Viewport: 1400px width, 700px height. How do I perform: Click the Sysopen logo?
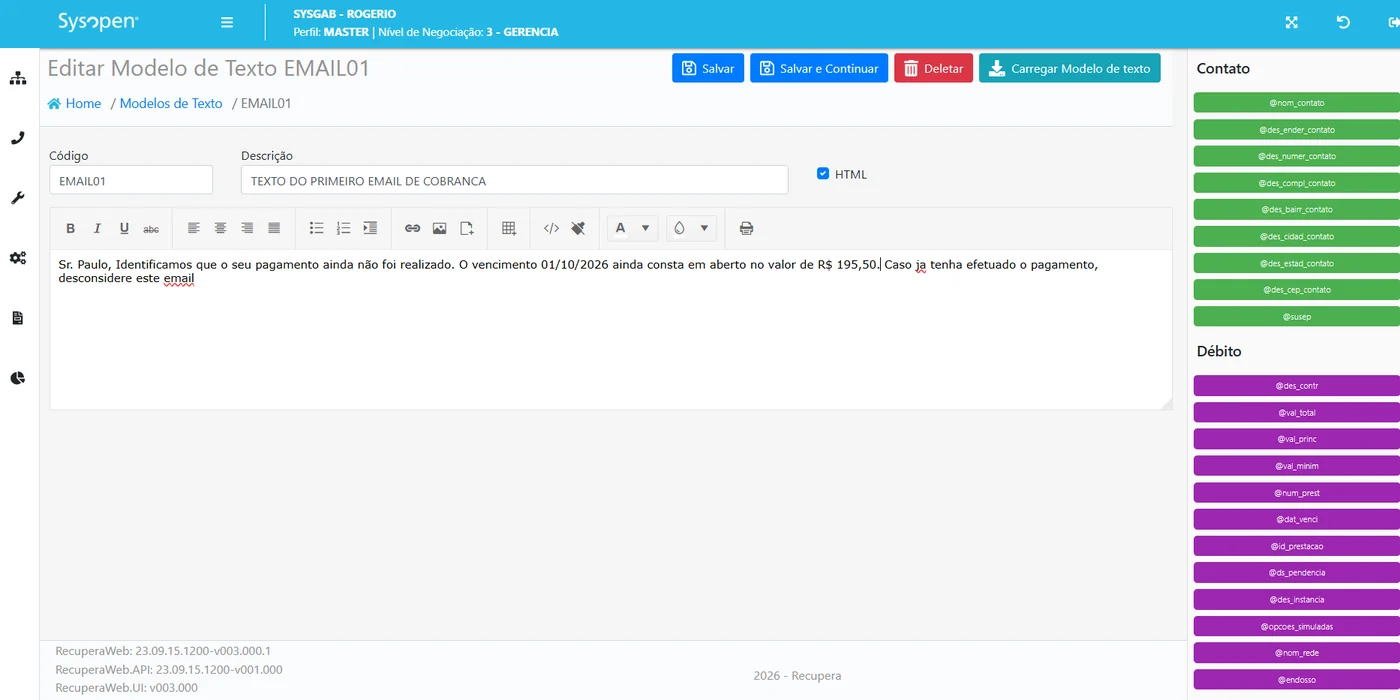tap(98, 22)
